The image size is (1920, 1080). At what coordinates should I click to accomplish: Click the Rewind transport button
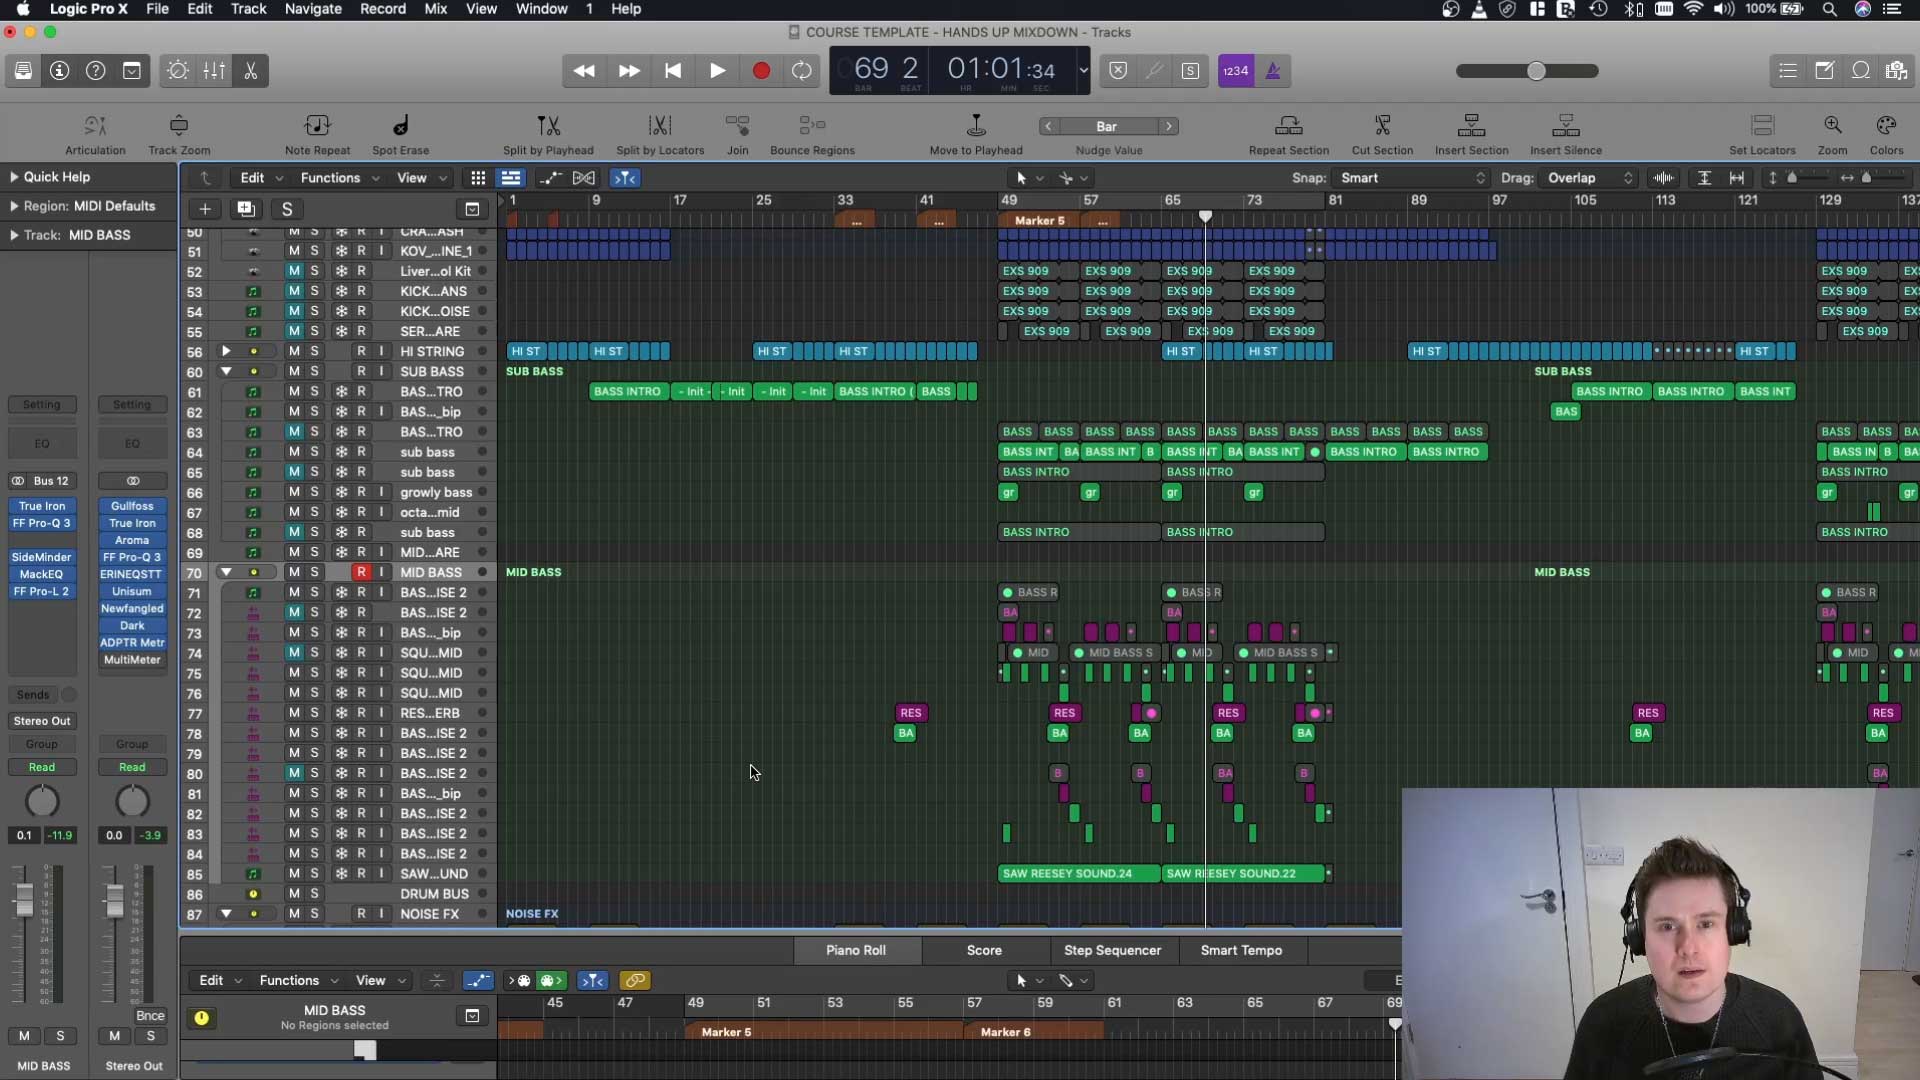pos(584,71)
